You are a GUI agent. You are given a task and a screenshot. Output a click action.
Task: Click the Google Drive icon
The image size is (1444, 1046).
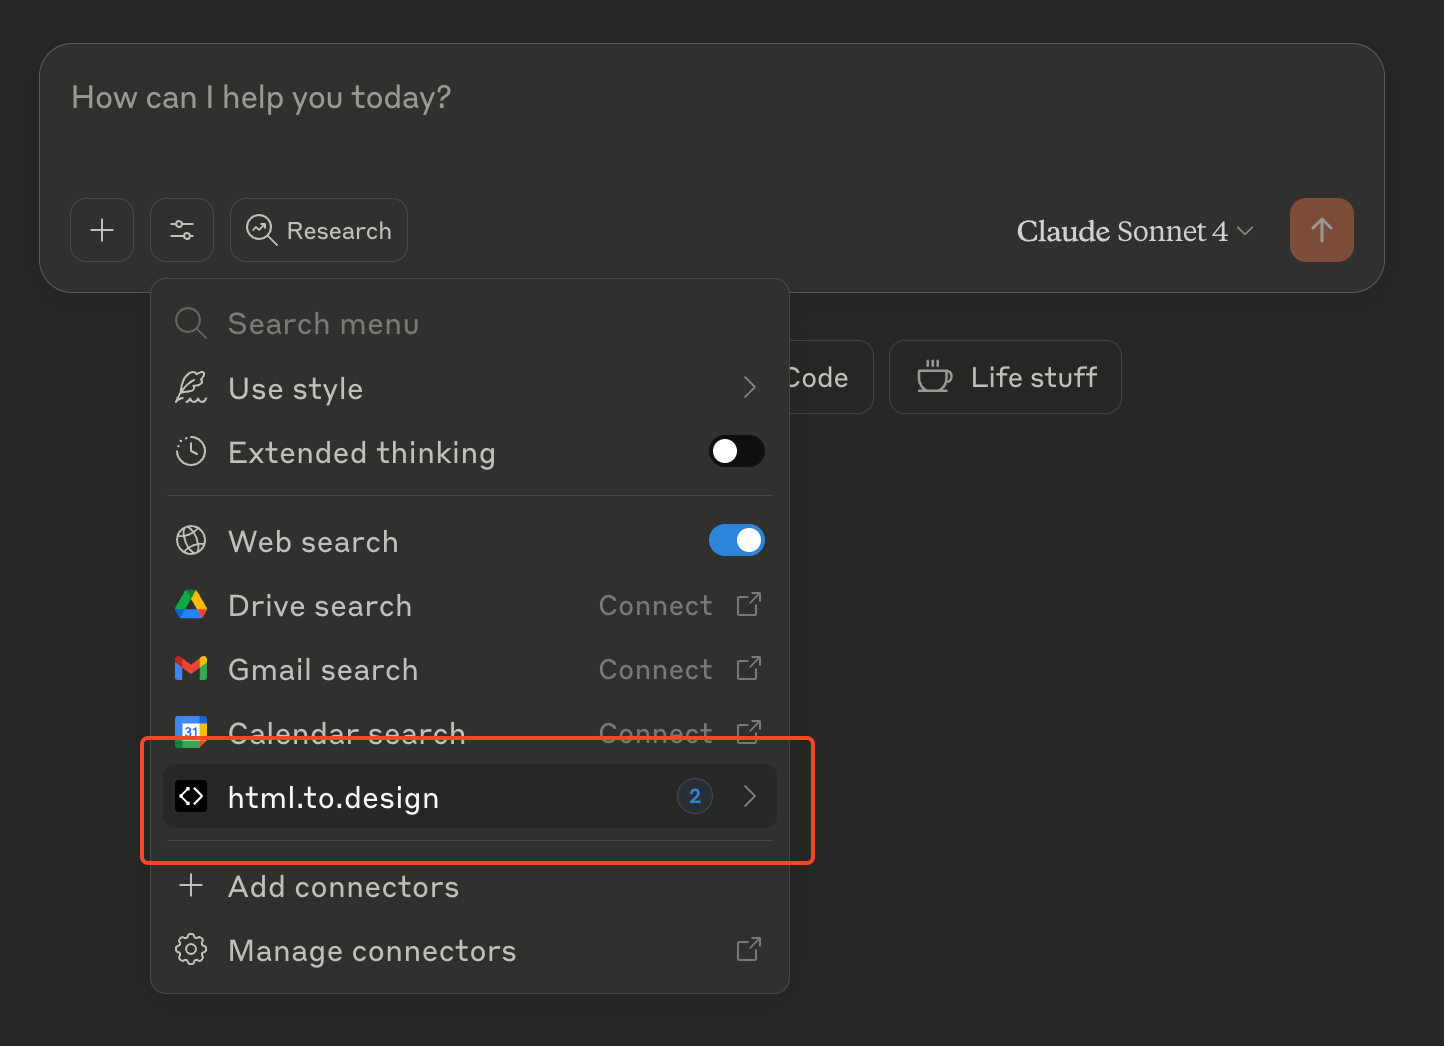point(191,605)
